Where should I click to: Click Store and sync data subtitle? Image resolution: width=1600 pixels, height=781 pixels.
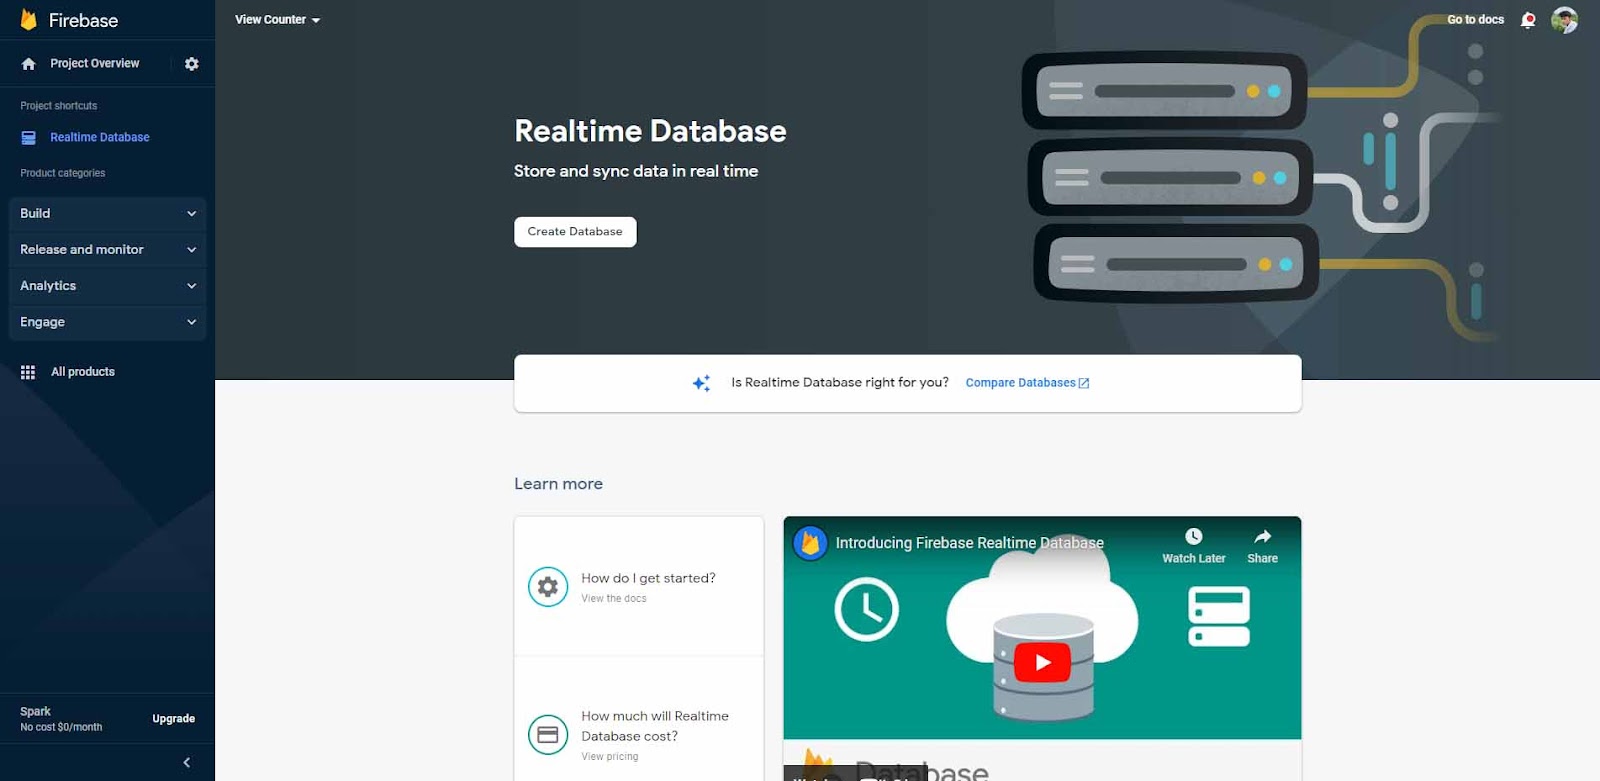636,171
